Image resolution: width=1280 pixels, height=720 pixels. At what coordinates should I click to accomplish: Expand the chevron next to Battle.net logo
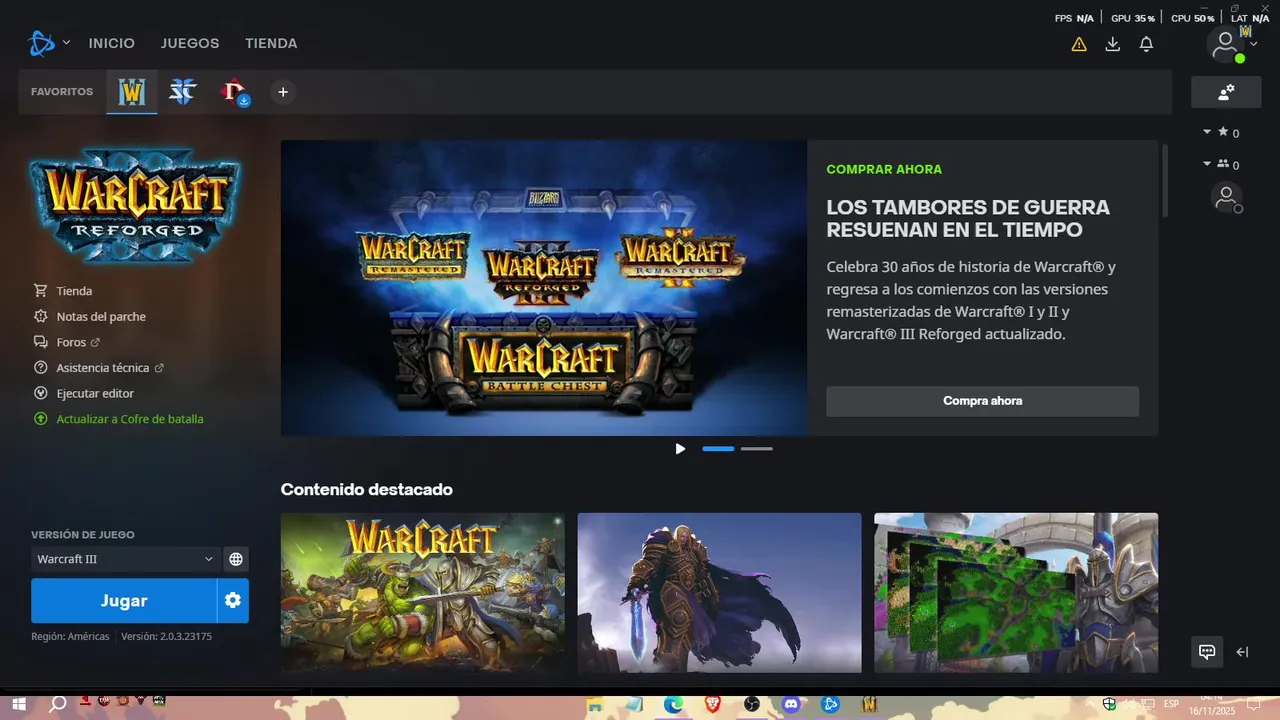(66, 43)
